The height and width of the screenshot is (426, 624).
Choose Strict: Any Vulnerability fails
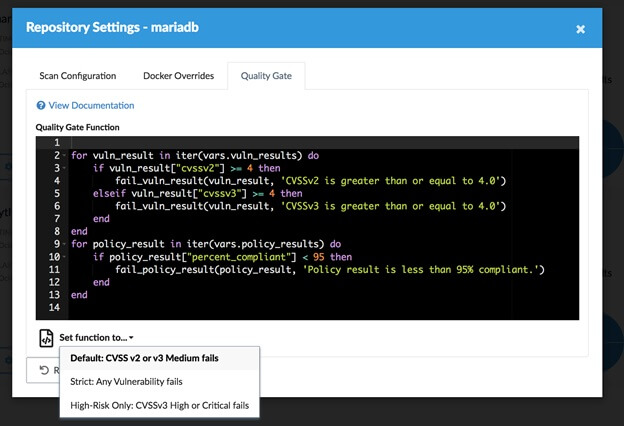pos(160,381)
